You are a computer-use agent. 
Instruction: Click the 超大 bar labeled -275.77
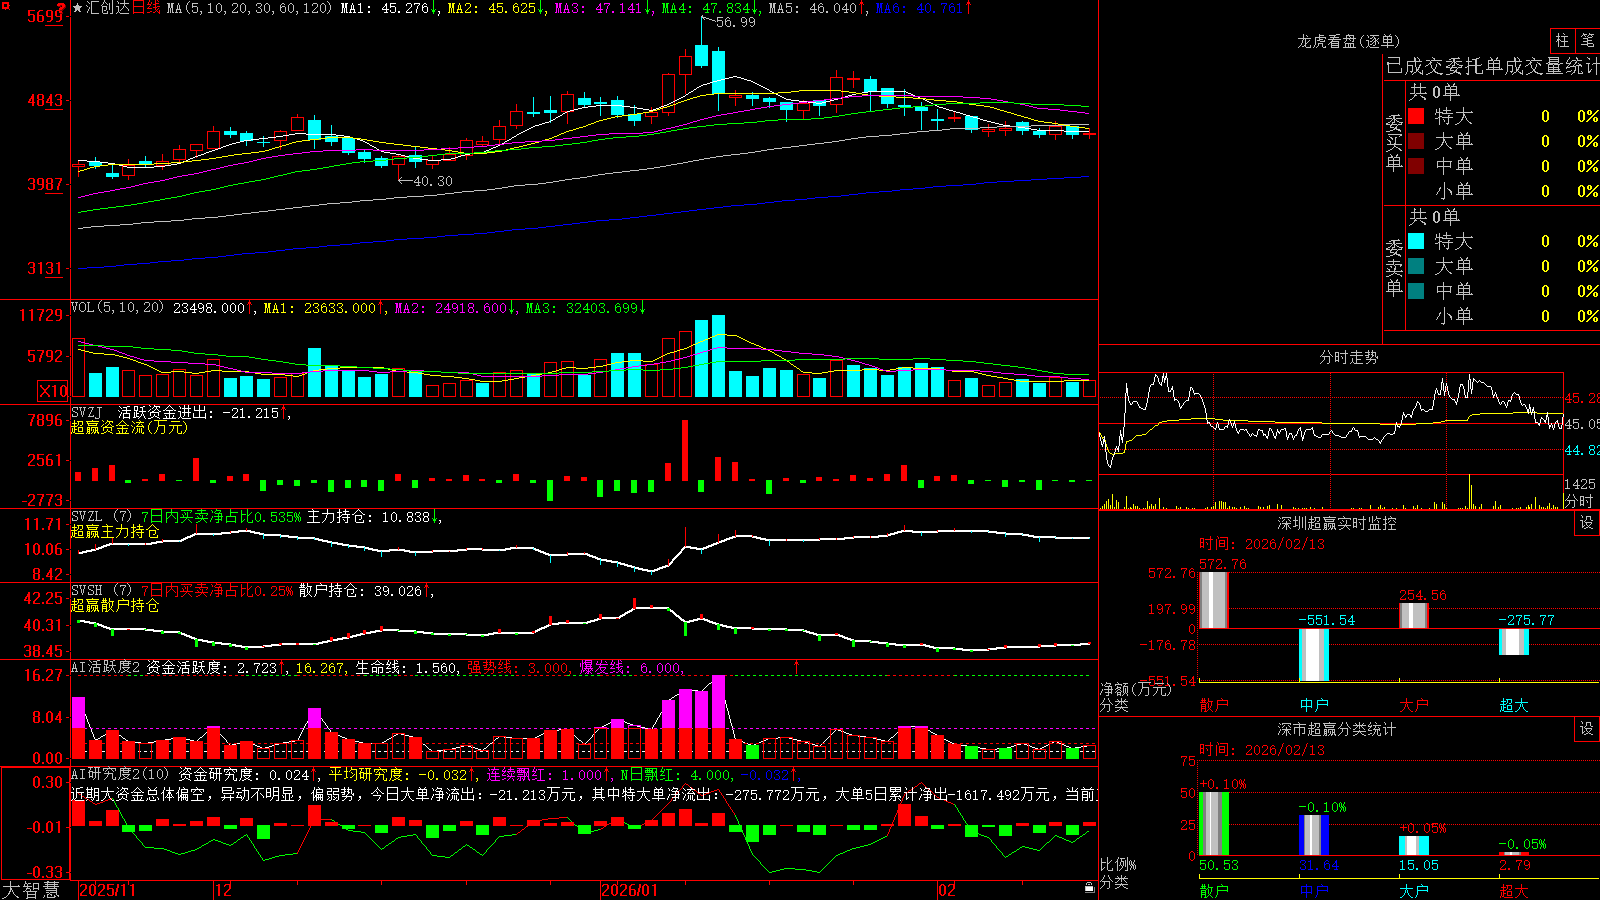pyautogui.click(x=1513, y=642)
